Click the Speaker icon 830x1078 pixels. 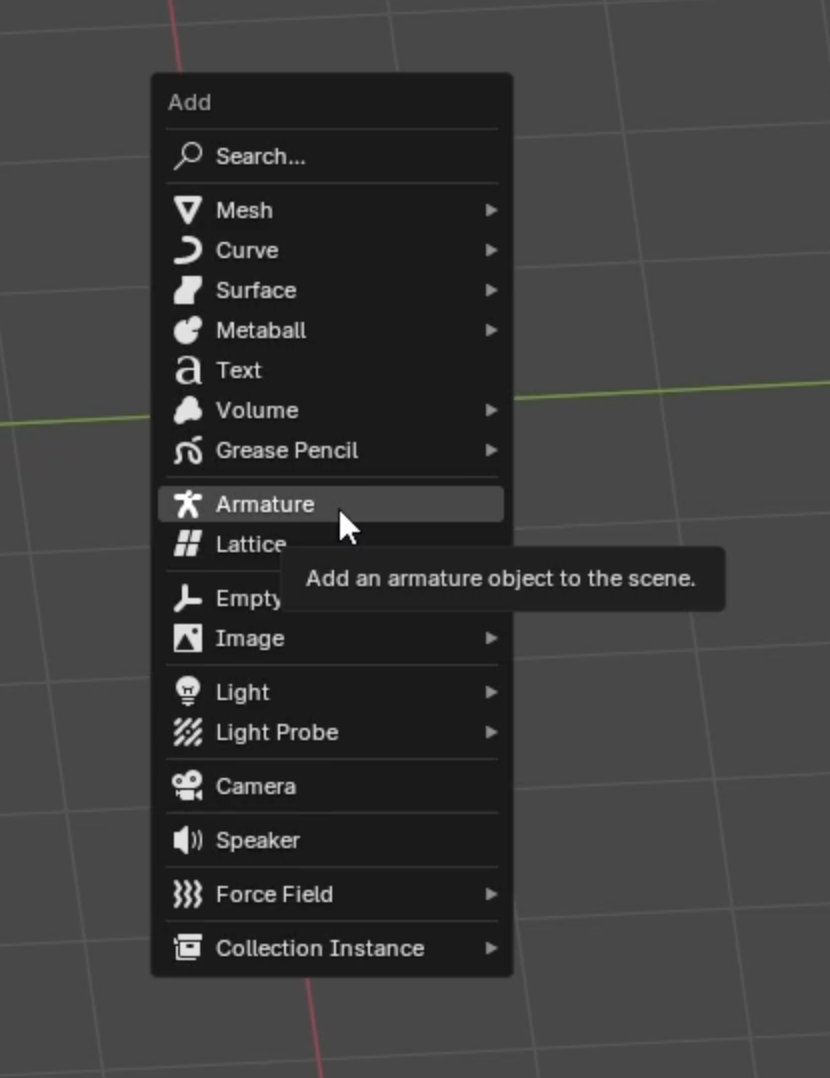tap(188, 840)
